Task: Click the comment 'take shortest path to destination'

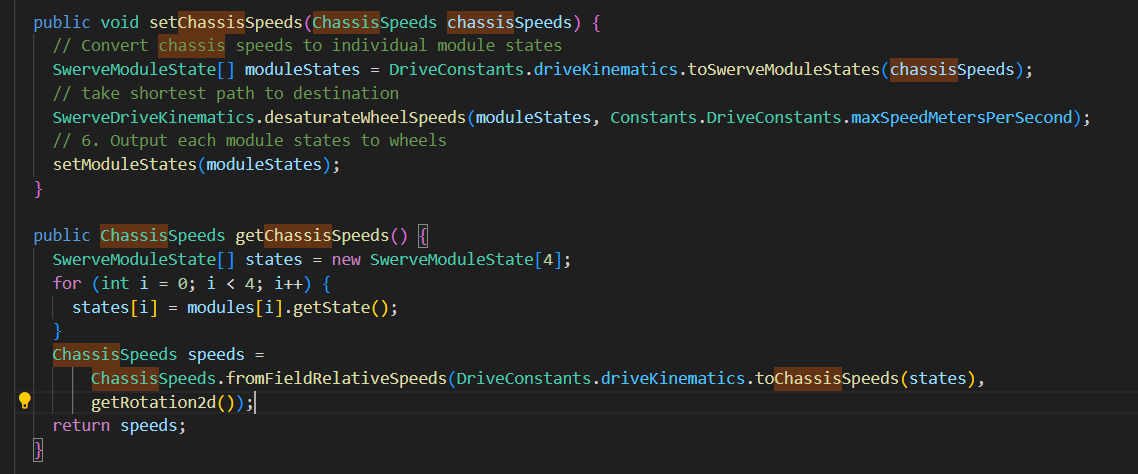Action: point(226,94)
